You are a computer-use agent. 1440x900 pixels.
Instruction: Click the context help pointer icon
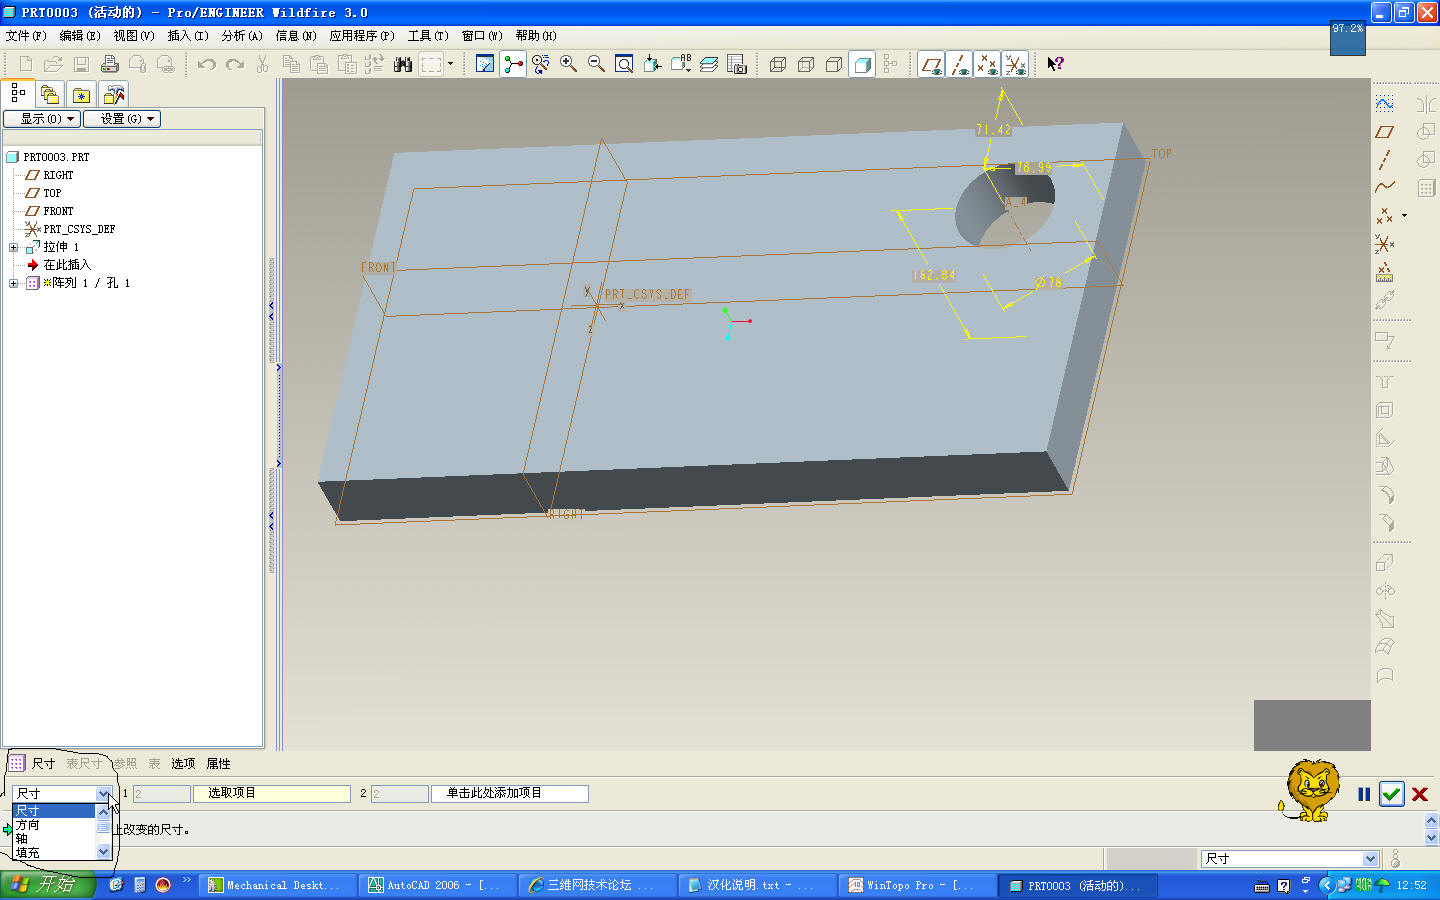click(x=1055, y=64)
